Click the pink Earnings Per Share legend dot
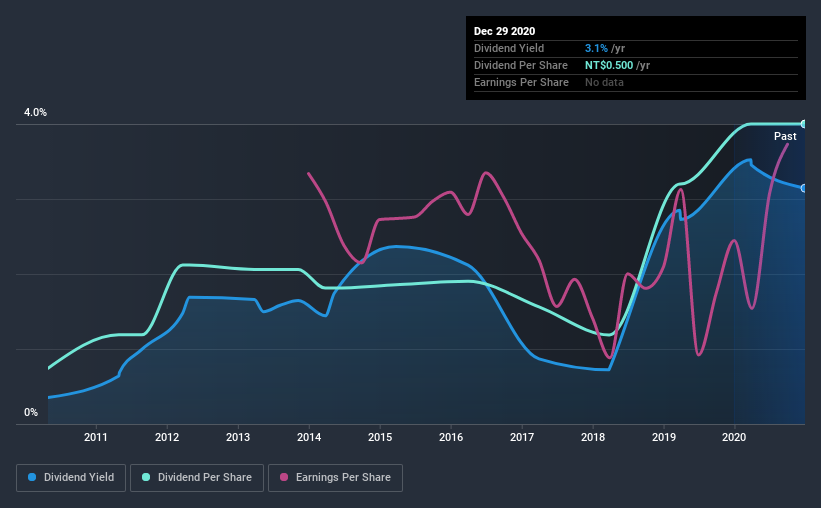This screenshot has height=508, width=821. click(284, 477)
